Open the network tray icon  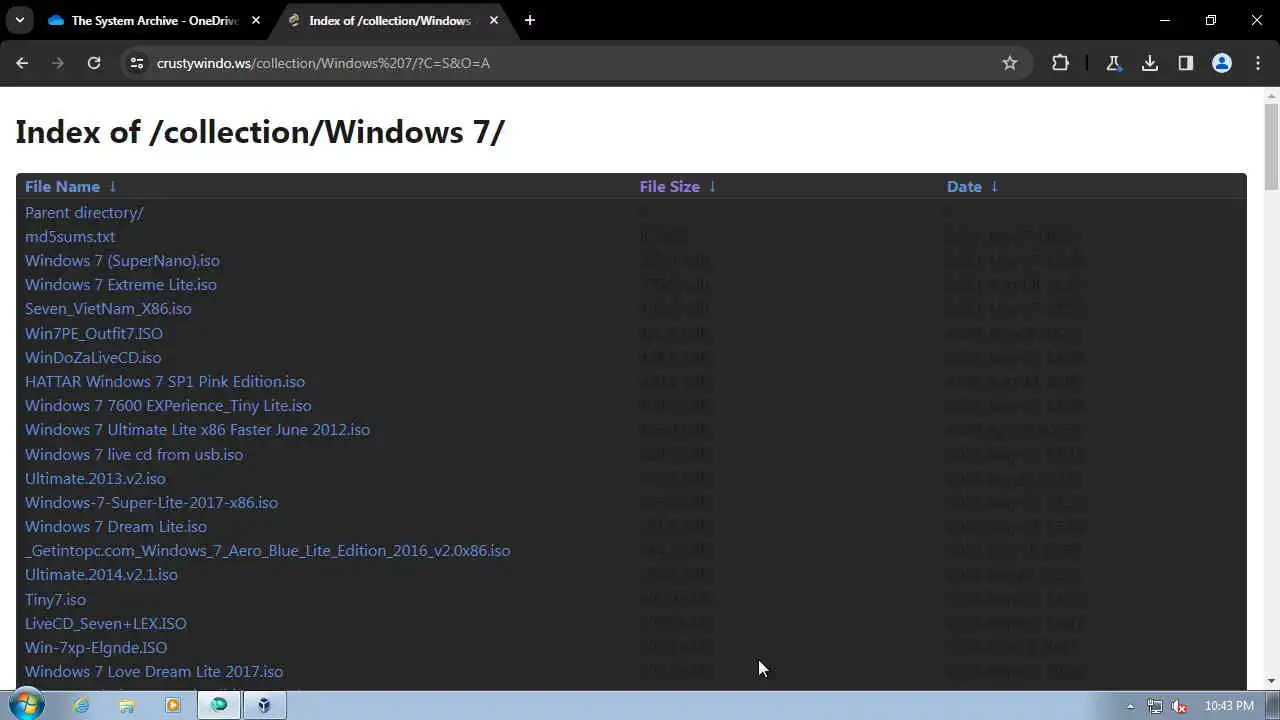coord(1155,706)
